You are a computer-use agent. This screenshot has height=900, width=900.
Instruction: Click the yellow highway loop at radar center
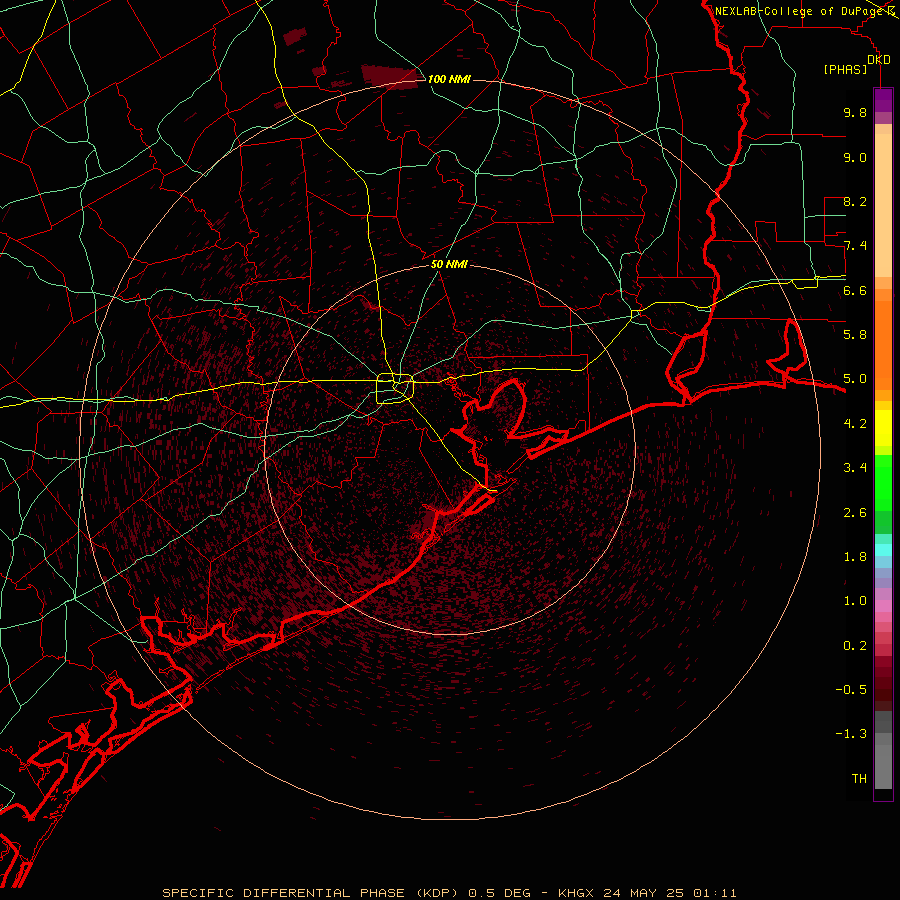[395, 388]
